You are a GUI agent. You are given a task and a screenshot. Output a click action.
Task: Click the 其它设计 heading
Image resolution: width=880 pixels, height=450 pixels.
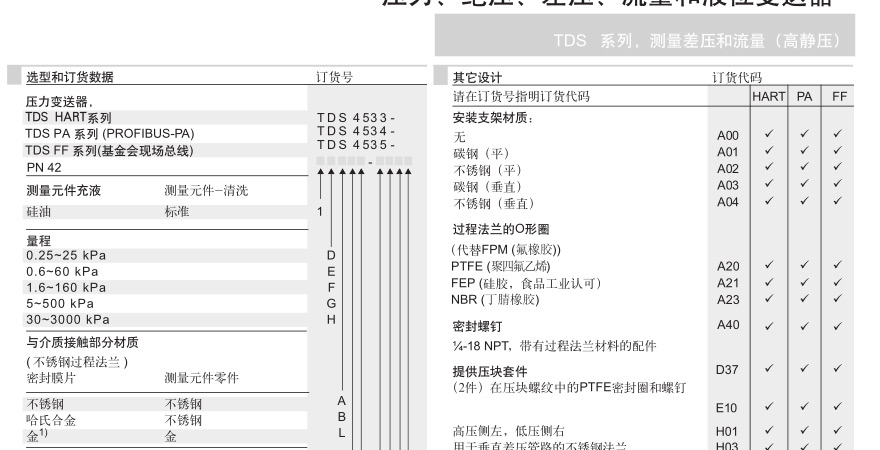coord(477,77)
